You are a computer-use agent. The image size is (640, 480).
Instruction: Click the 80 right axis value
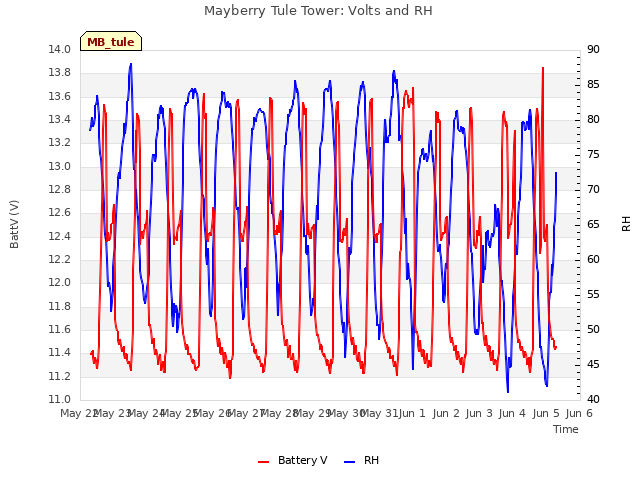(593, 120)
